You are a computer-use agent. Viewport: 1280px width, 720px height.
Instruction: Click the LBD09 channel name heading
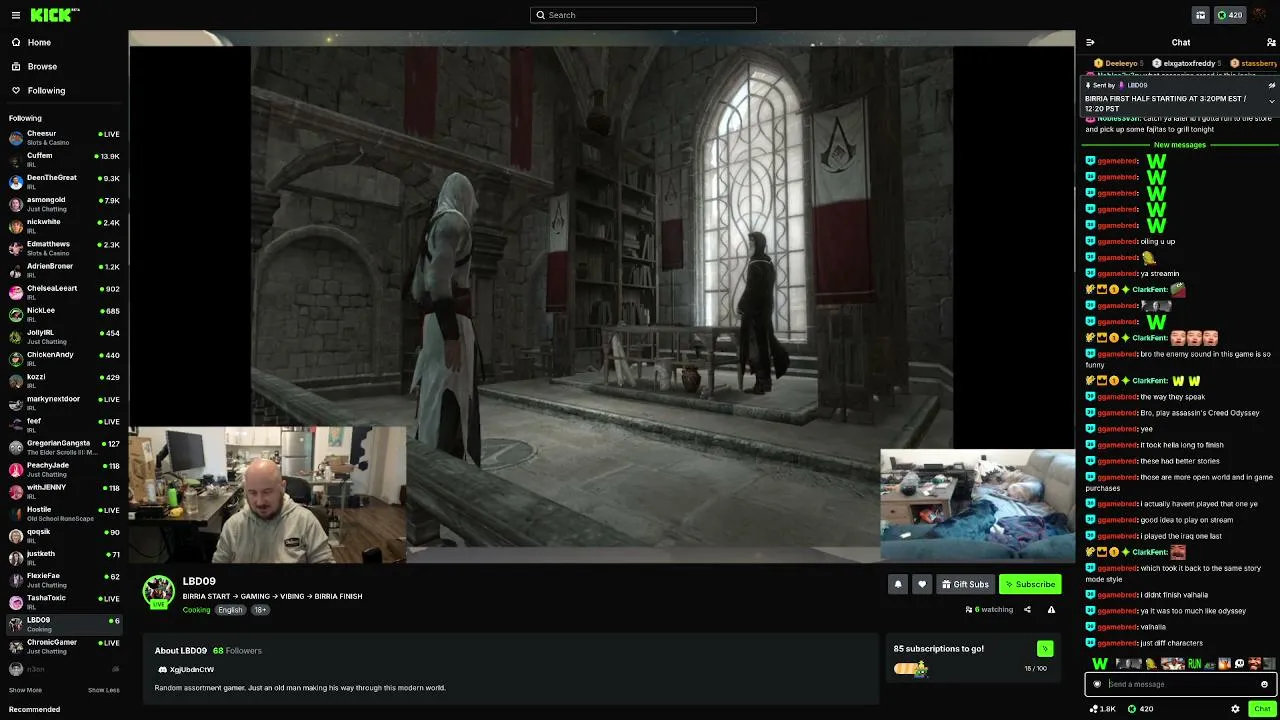199,581
